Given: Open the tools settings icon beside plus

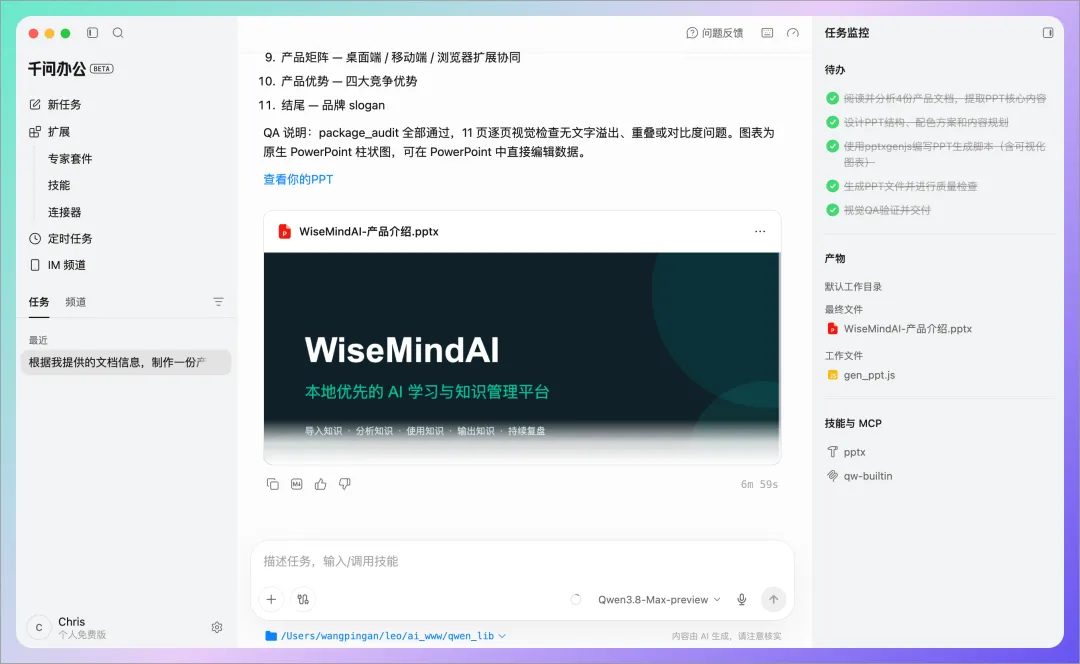Looking at the screenshot, I should point(303,599).
